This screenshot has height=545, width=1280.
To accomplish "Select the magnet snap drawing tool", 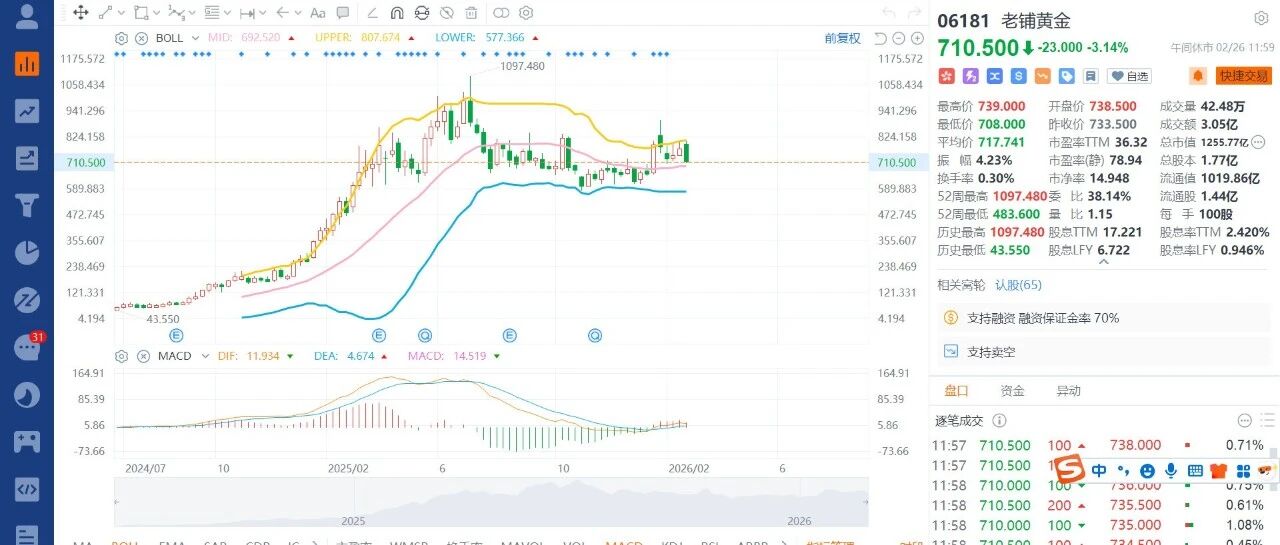I will click(x=396, y=13).
